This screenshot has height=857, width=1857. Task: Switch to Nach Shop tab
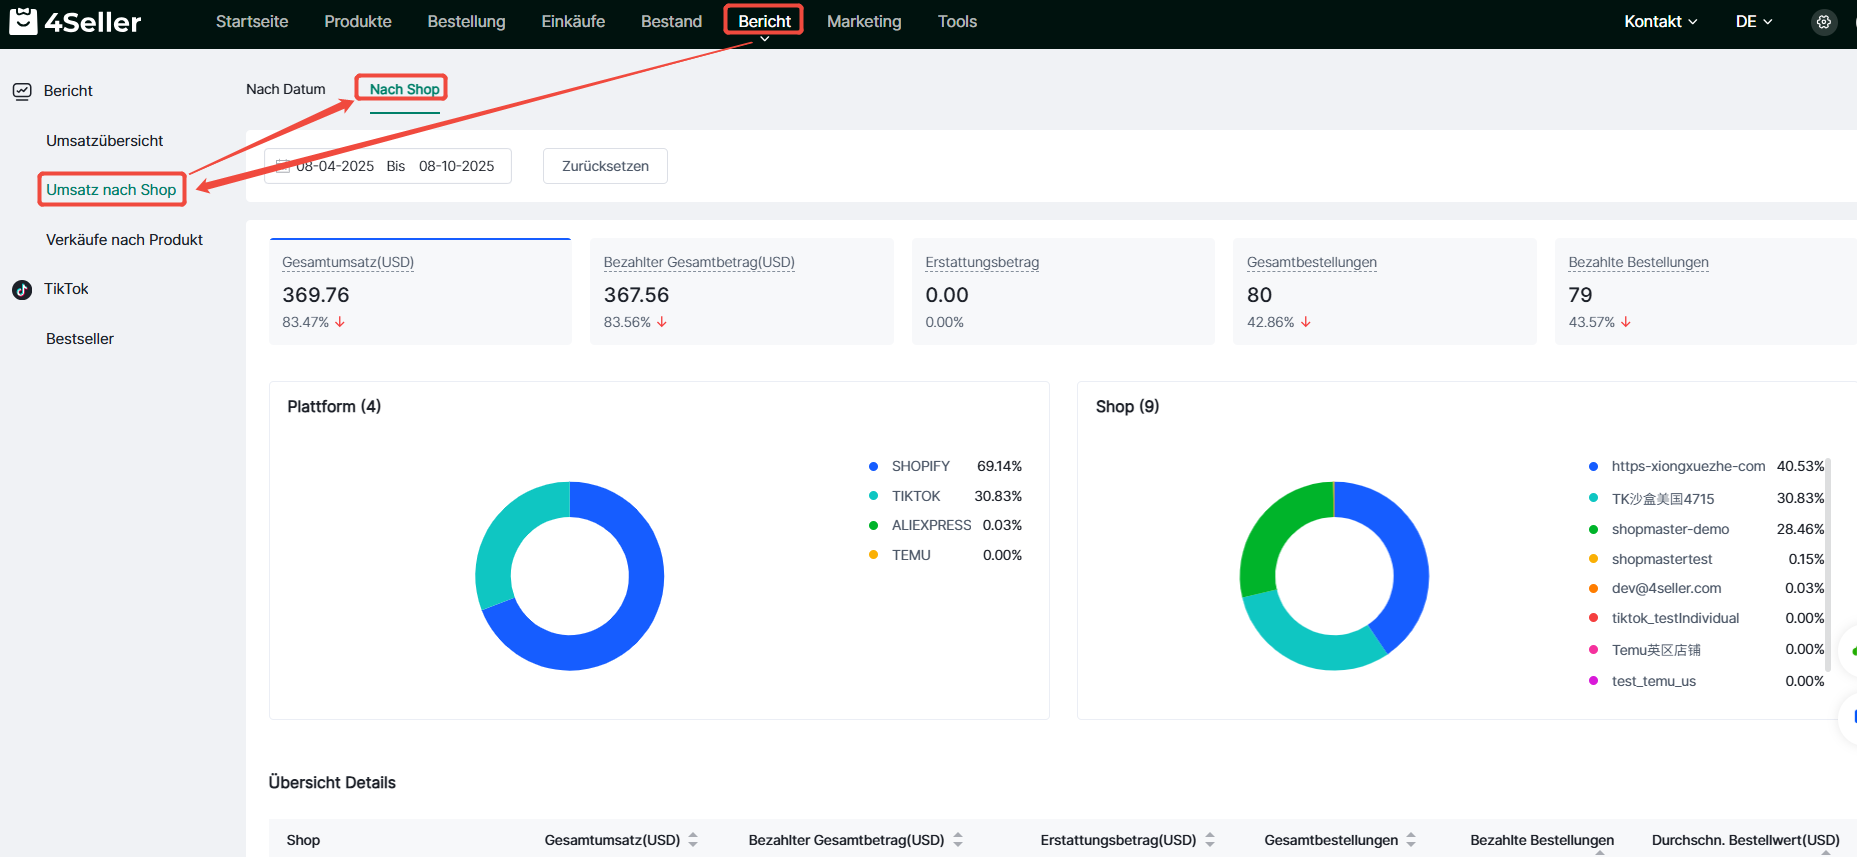point(404,89)
